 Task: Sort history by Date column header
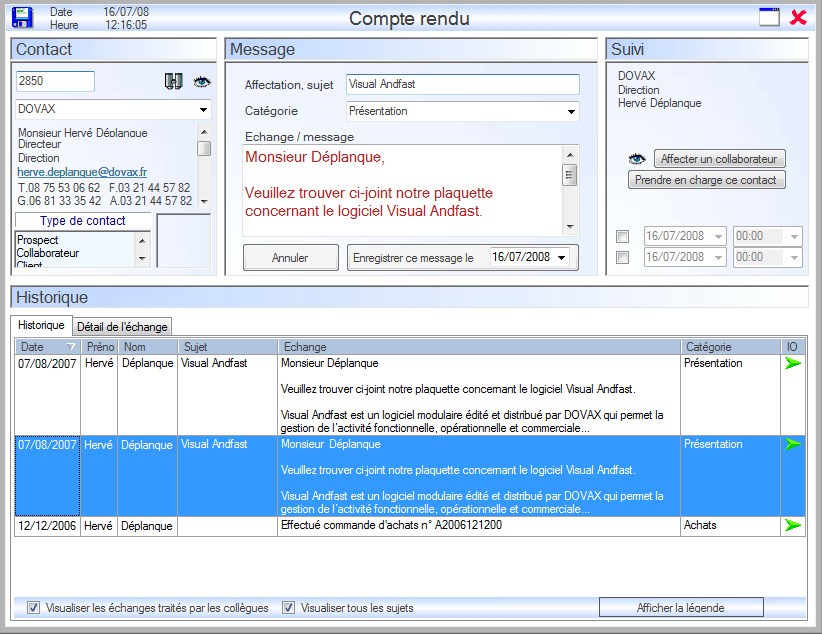pyautogui.click(x=47, y=347)
